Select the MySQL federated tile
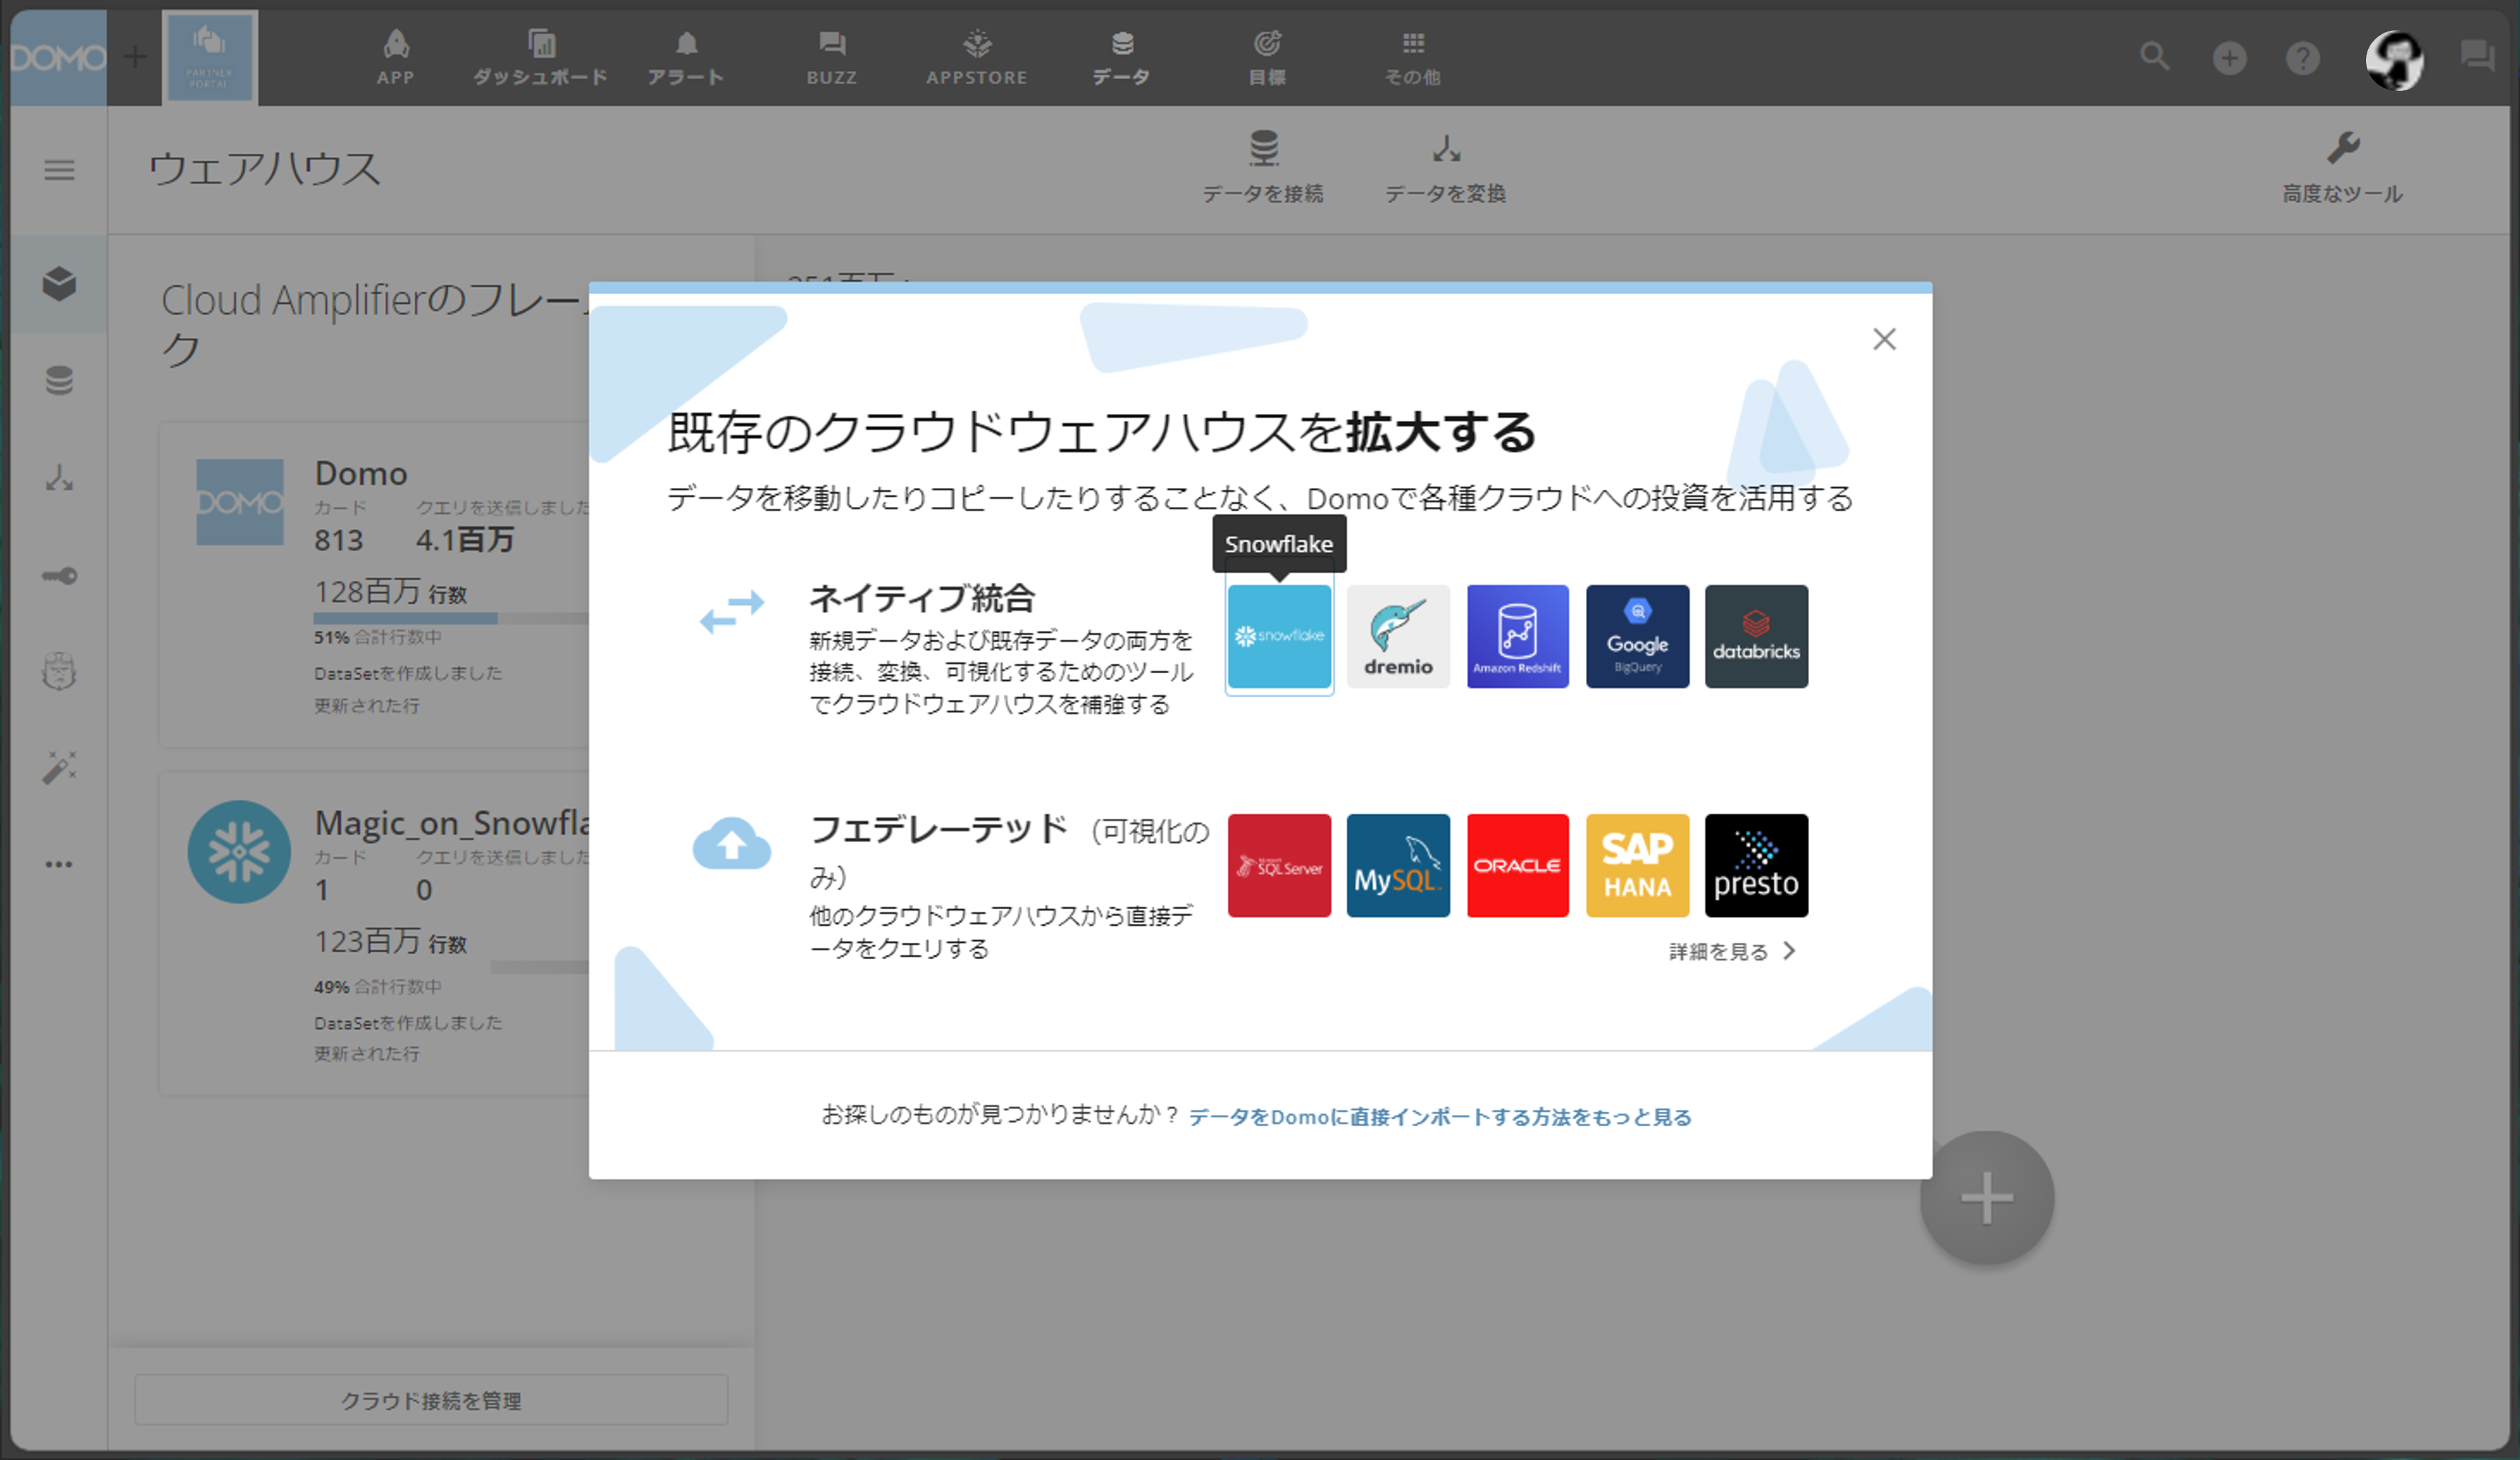The image size is (2520, 1460). [x=1398, y=865]
